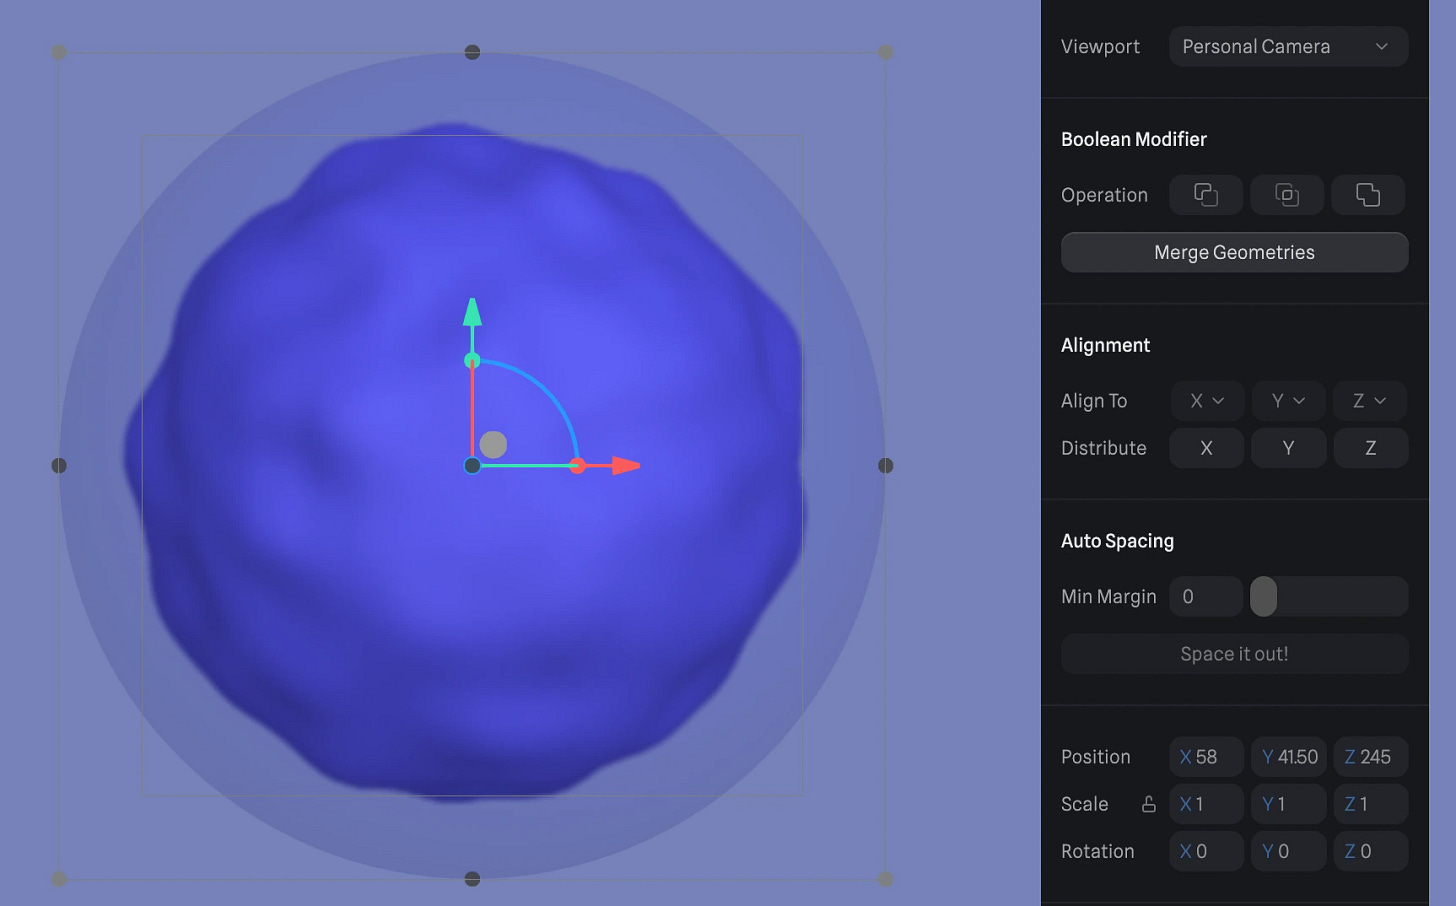Edit the Rotation X field
1456x906 pixels.
(1206, 851)
